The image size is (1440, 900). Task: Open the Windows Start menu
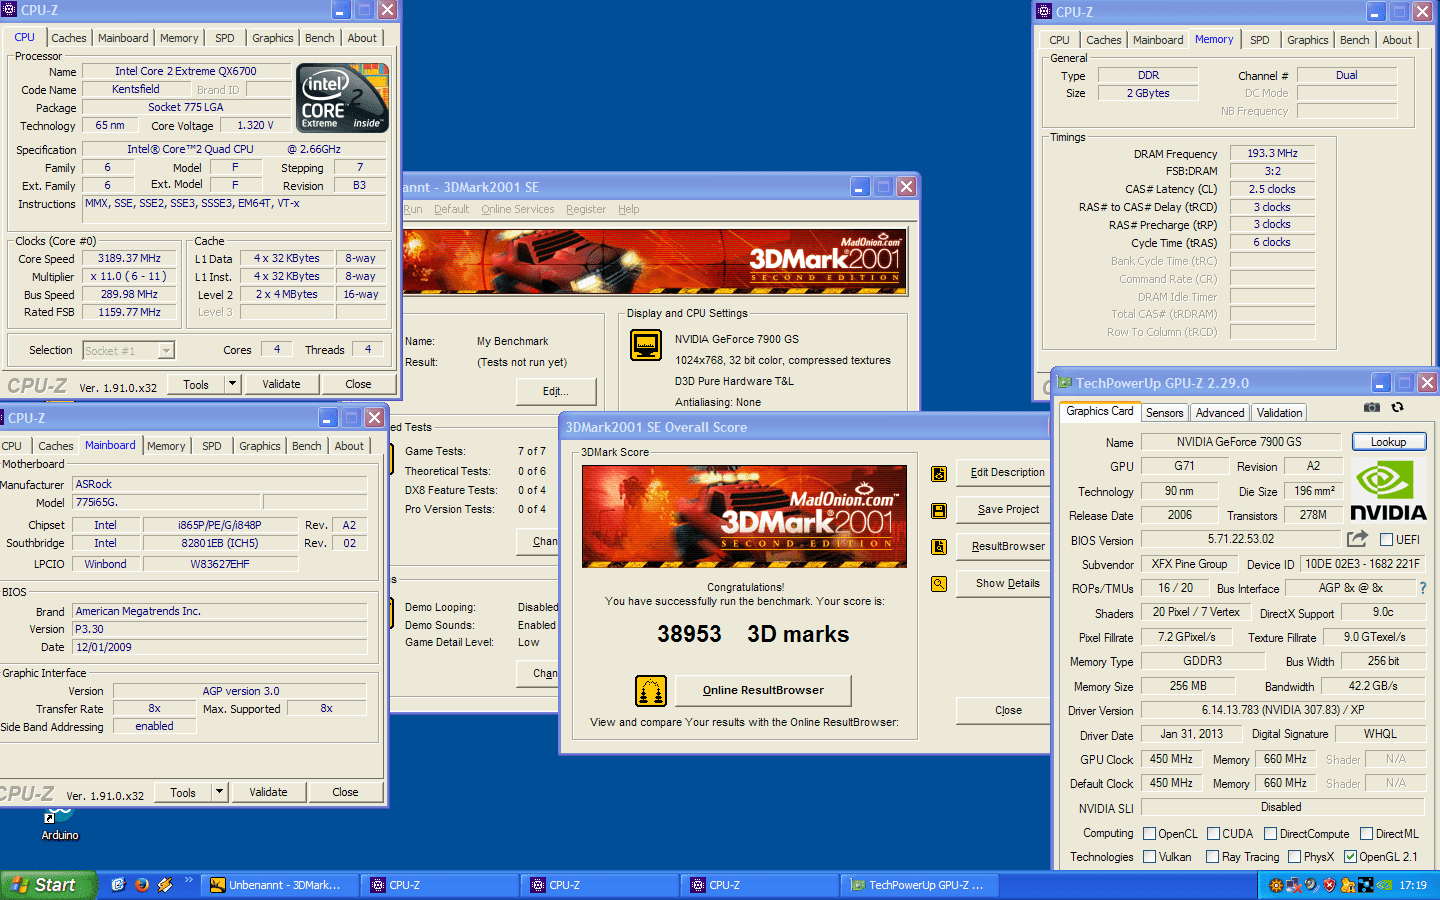coord(48,885)
